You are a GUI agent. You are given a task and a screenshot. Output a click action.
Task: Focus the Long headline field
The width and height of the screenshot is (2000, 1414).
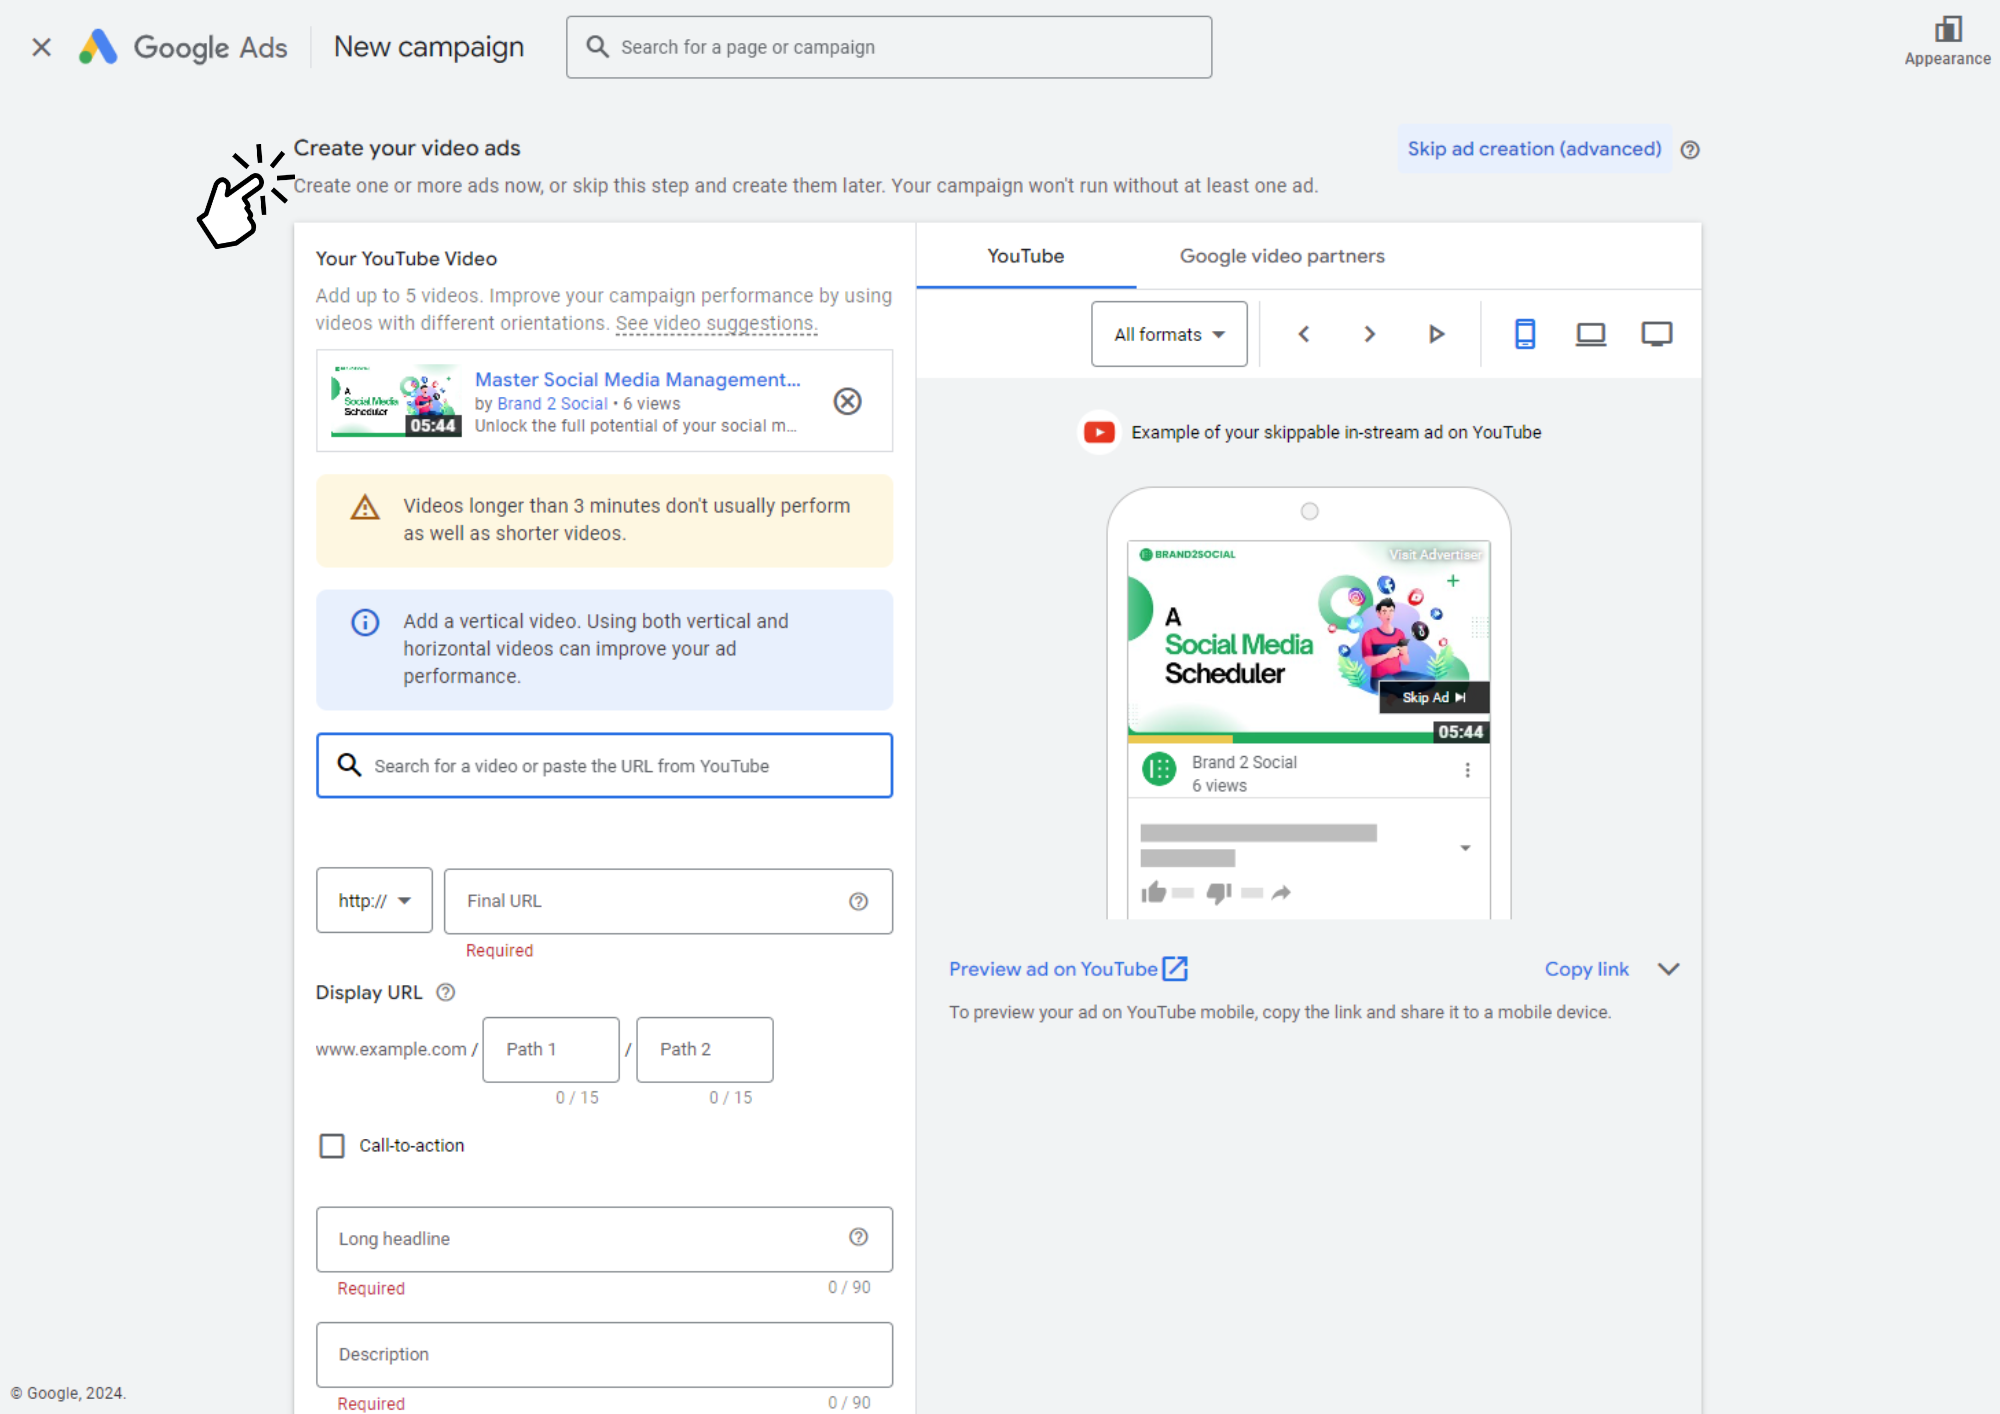[604, 1238]
